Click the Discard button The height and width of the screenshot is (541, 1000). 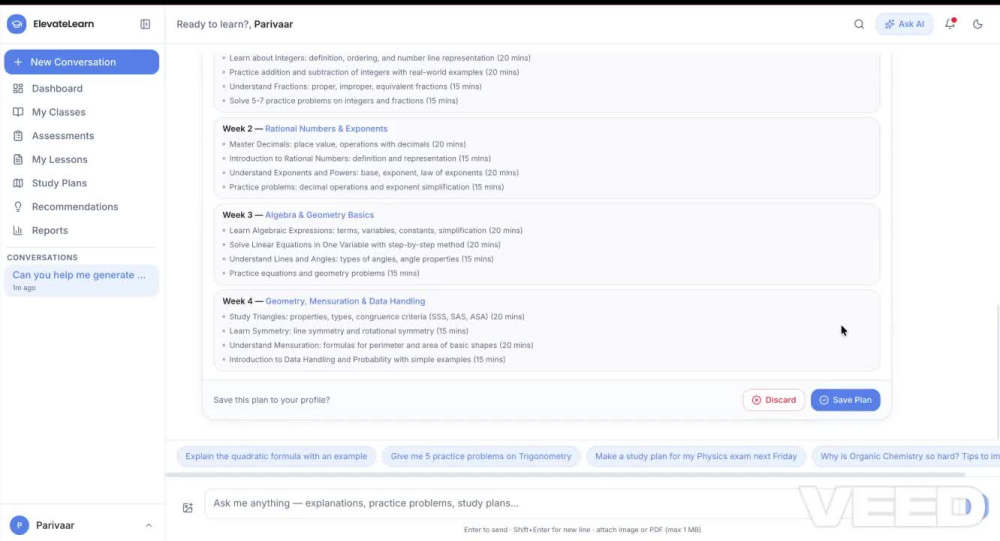click(x=774, y=400)
